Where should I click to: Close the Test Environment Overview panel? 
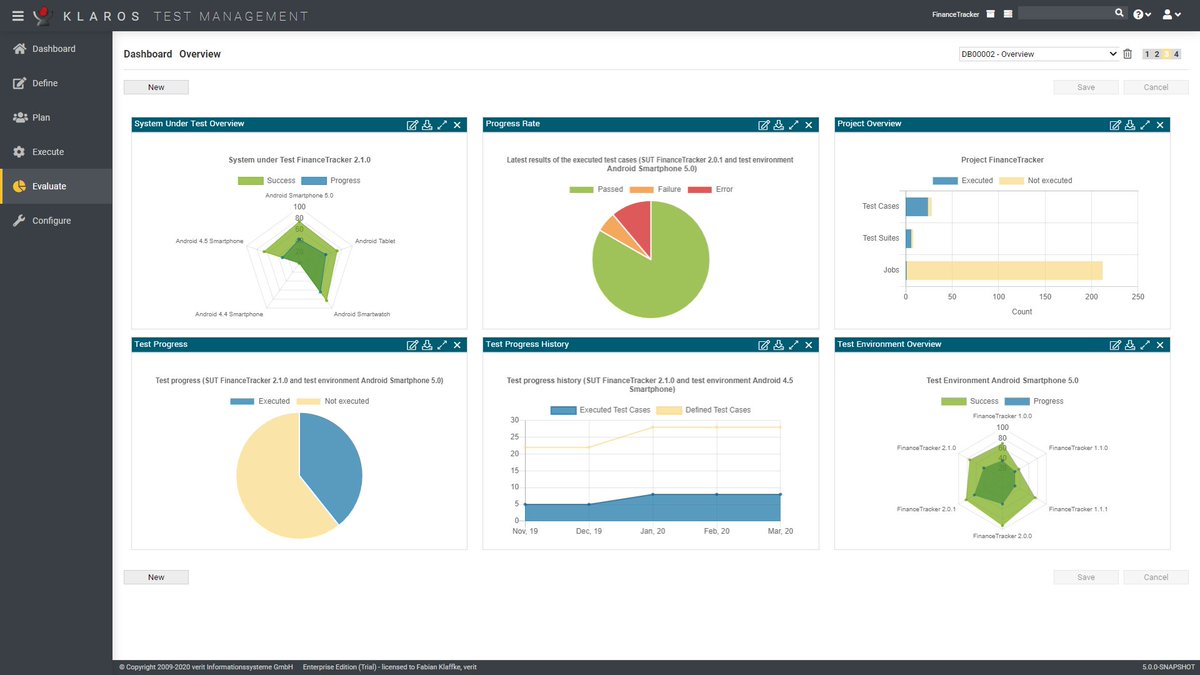click(1160, 345)
